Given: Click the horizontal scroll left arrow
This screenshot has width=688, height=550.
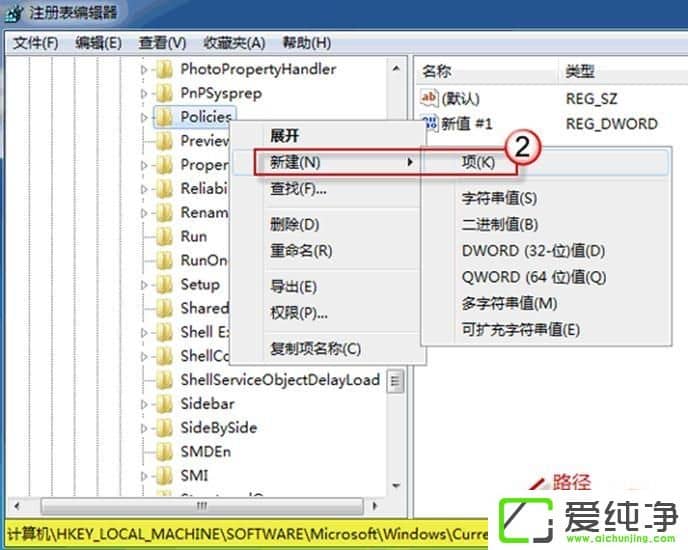Looking at the screenshot, I should click(17, 506).
